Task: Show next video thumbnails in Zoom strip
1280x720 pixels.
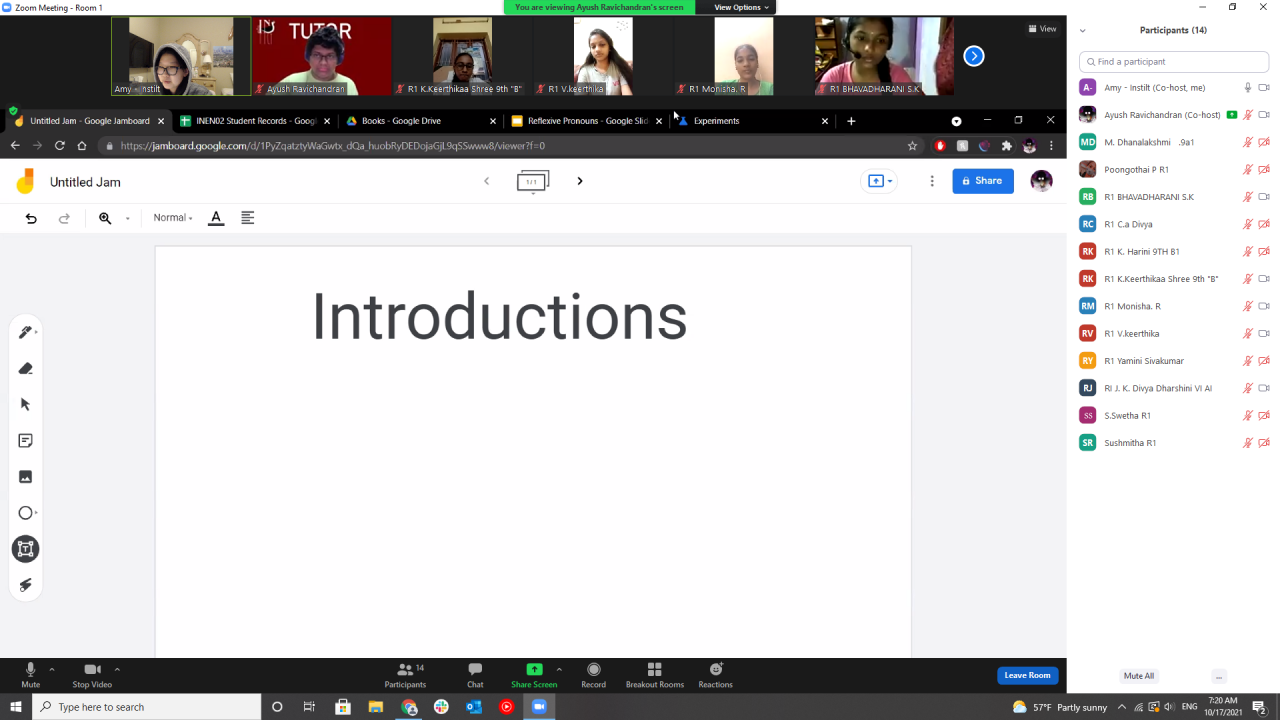Action: 974,56
